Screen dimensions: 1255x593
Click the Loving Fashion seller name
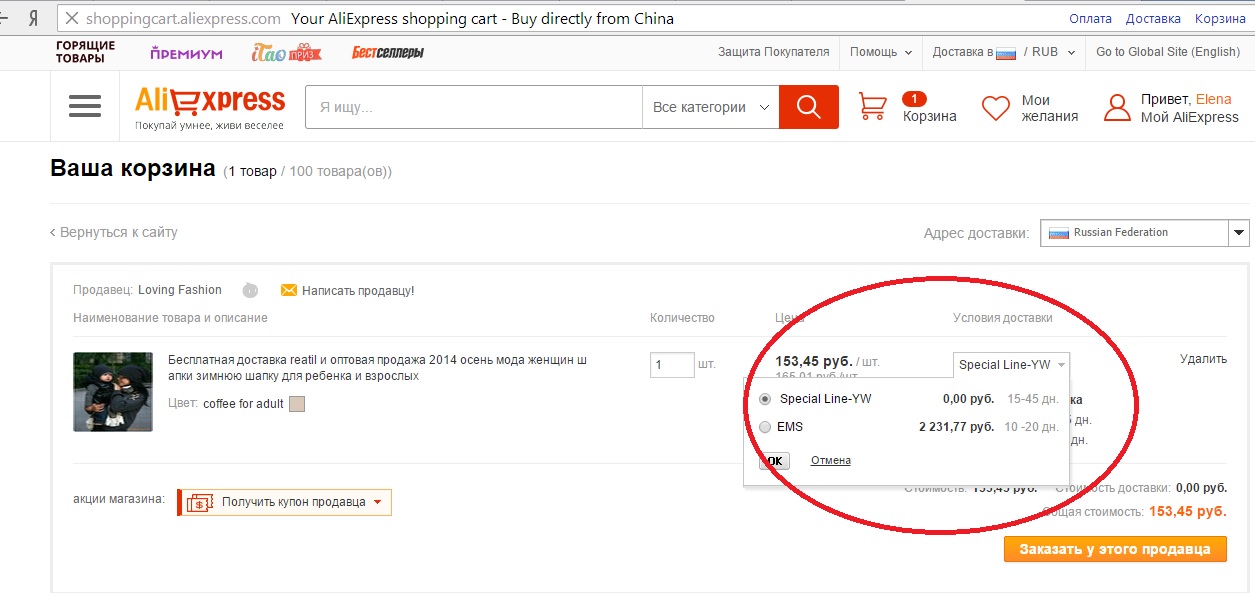click(180, 290)
